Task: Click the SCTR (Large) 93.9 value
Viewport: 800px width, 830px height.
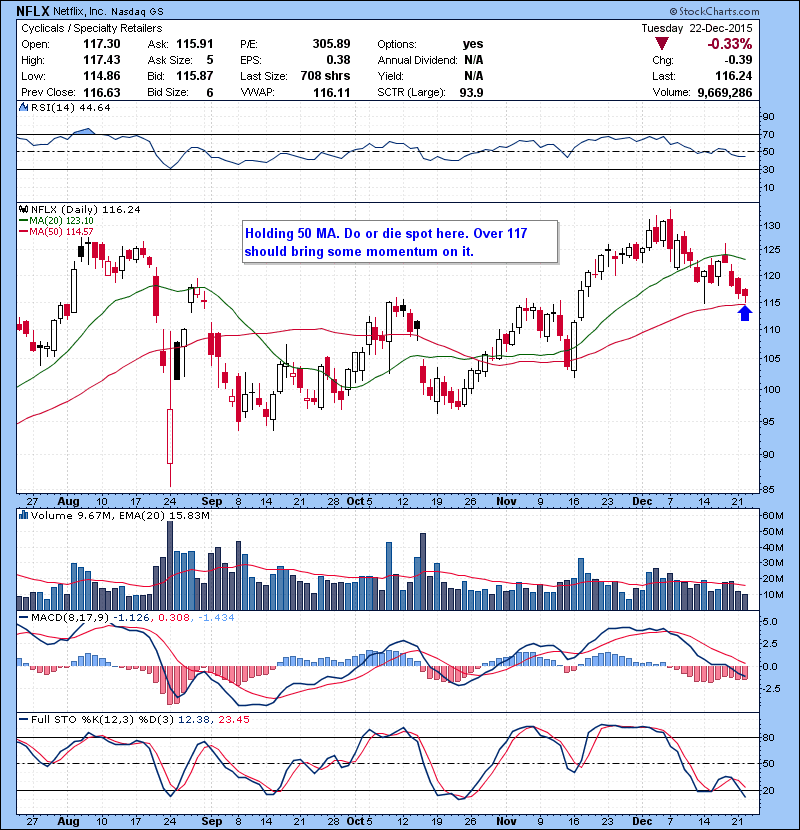Action: (x=470, y=92)
